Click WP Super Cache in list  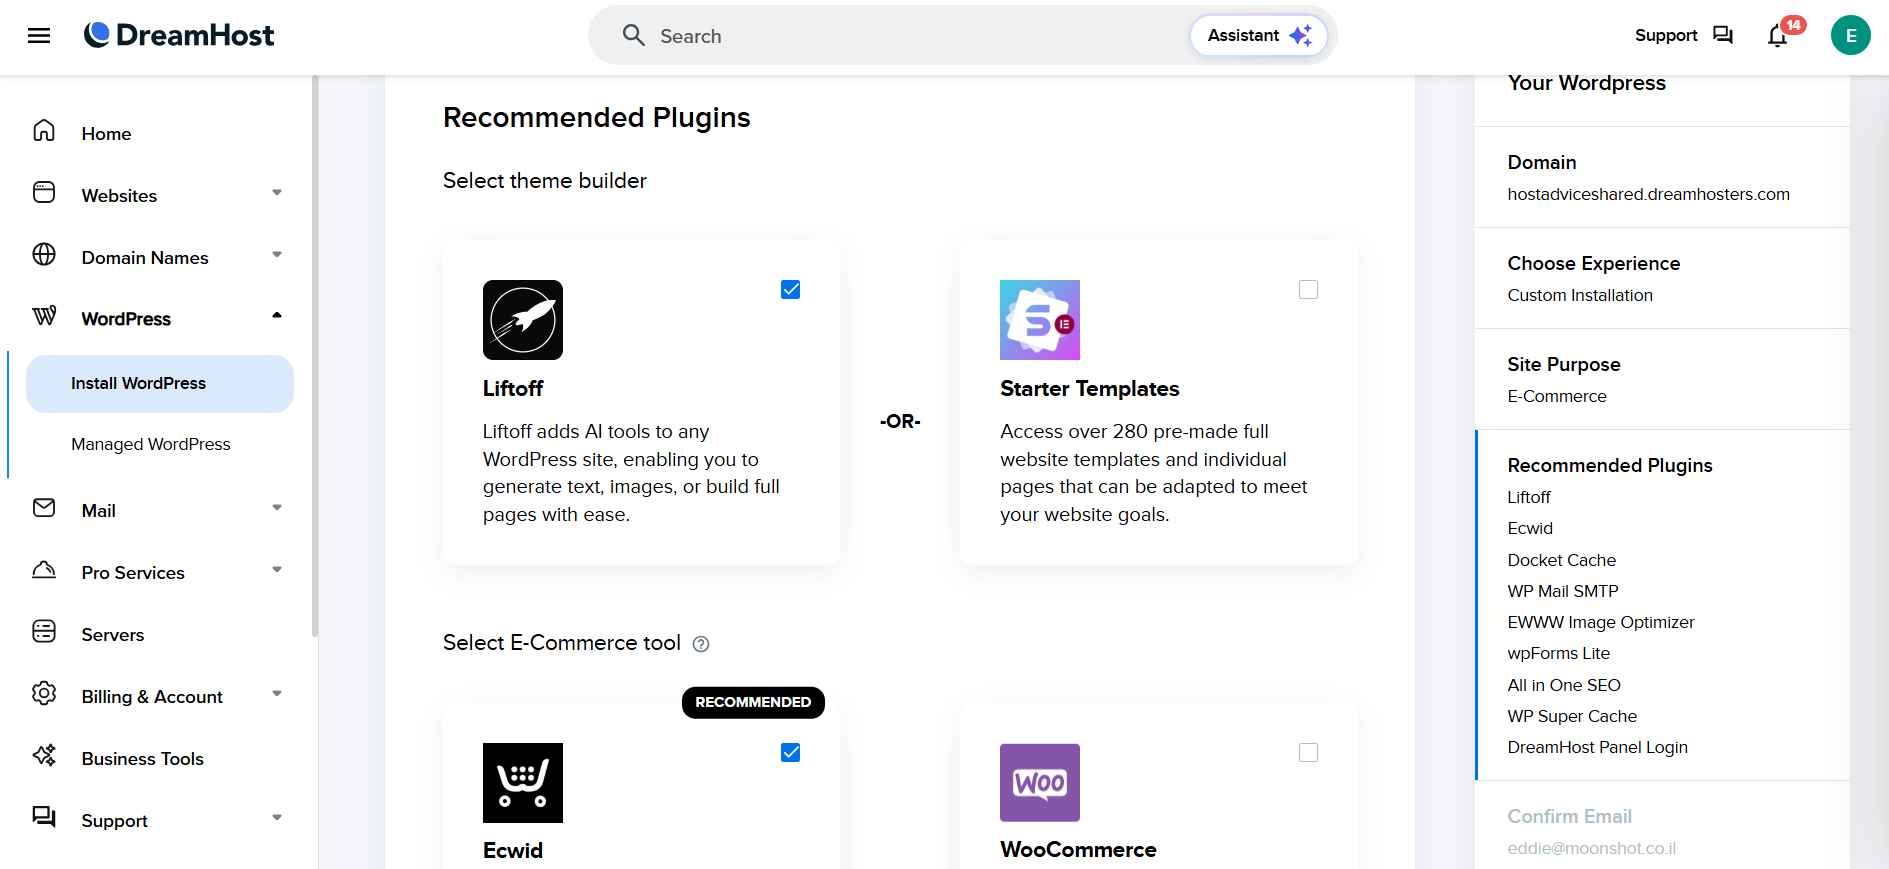pos(1572,716)
